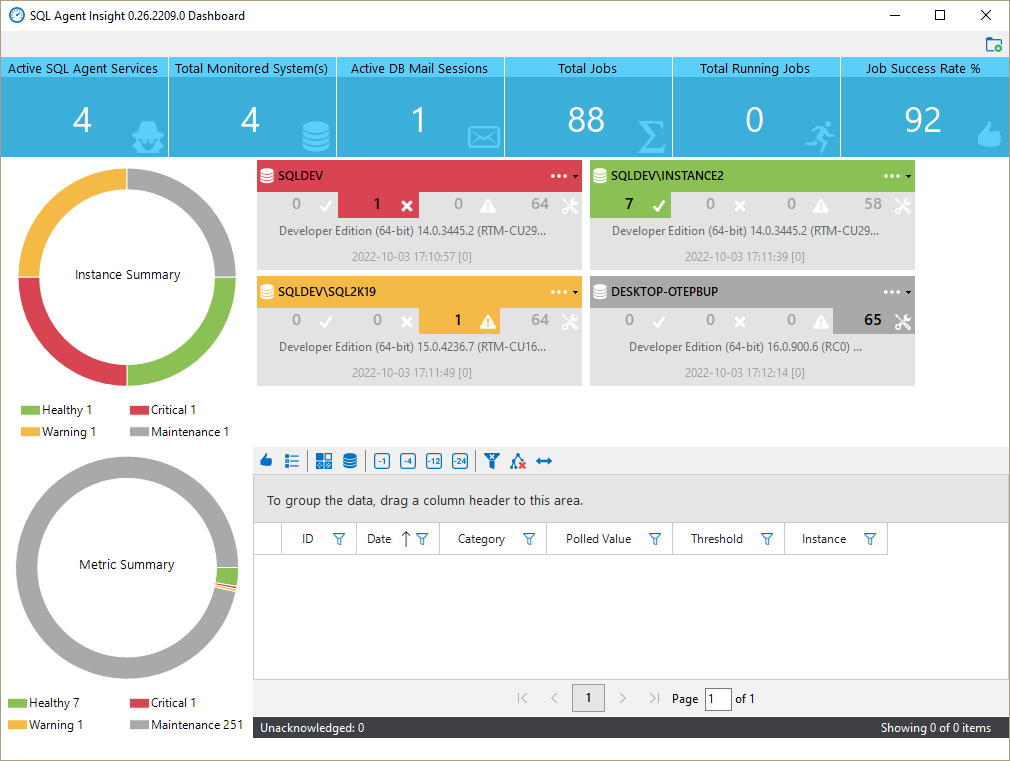Toggle the -1 hour time filter

coord(382,461)
